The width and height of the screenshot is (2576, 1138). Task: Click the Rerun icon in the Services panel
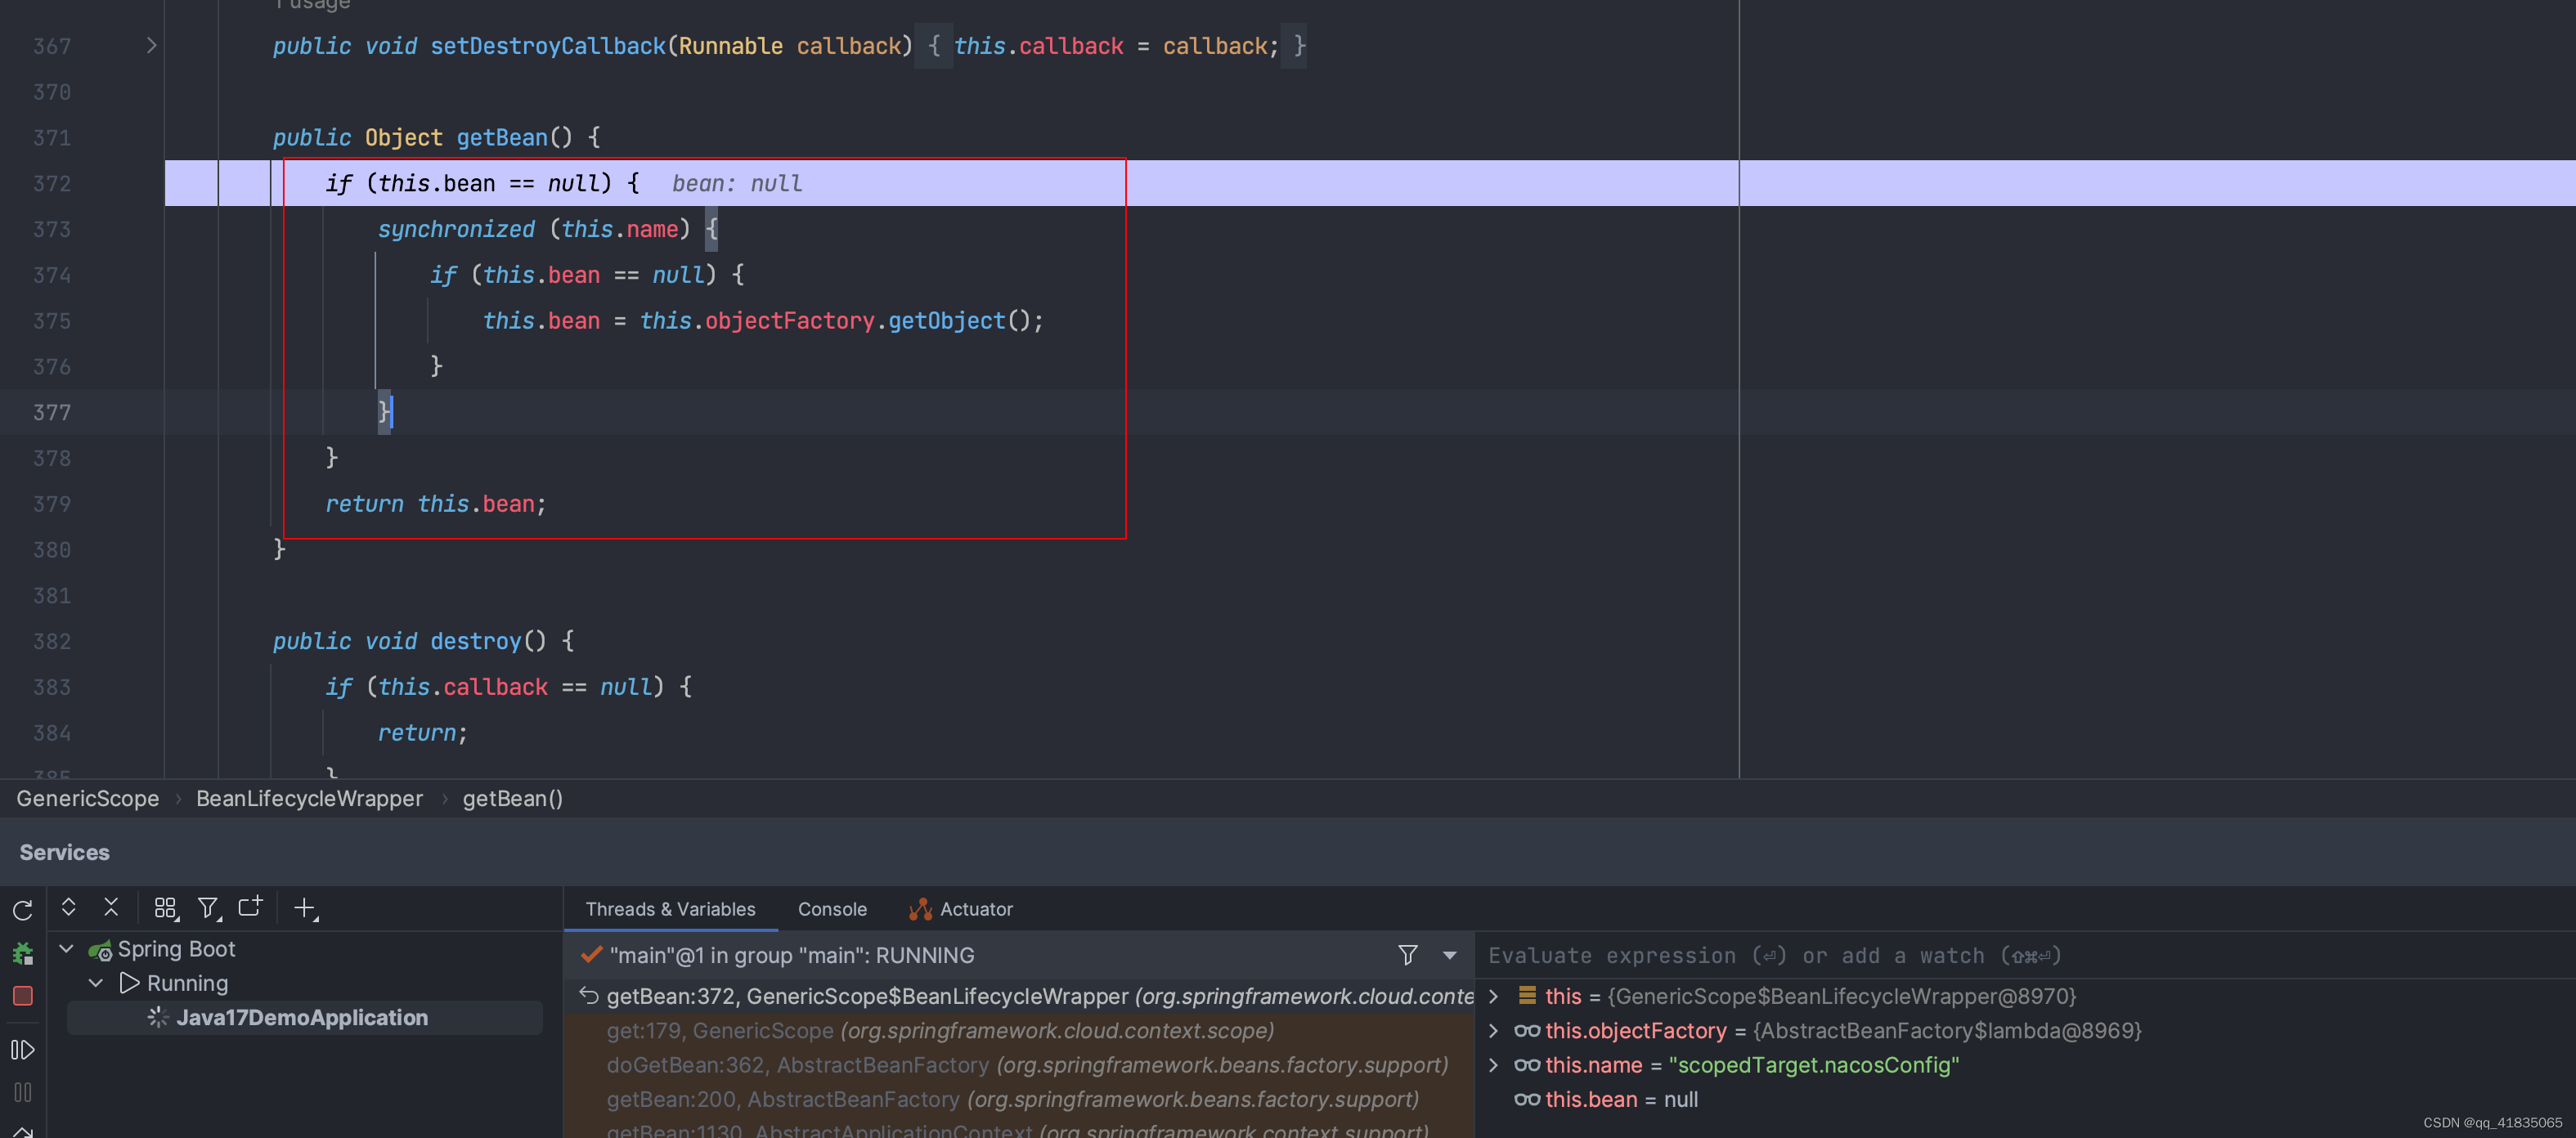point(22,909)
